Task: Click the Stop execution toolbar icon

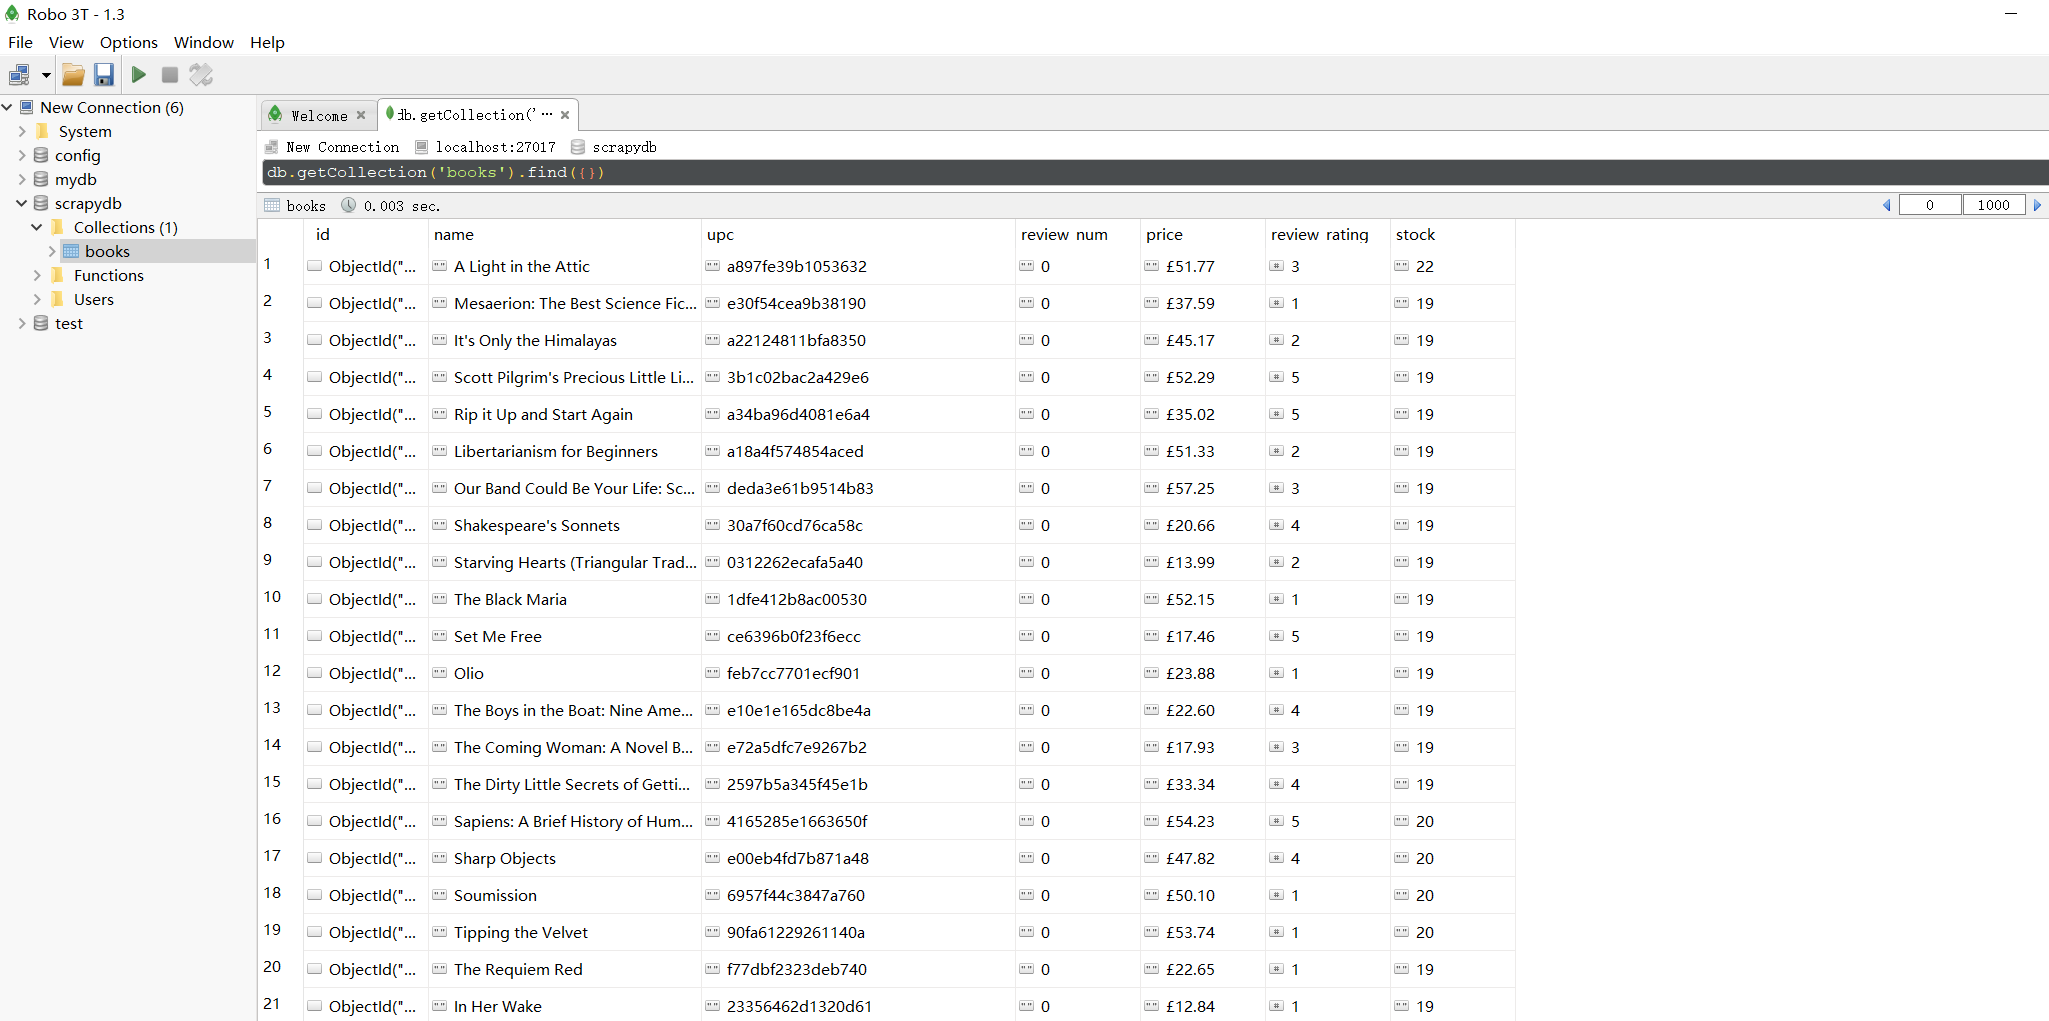Action: click(x=170, y=75)
